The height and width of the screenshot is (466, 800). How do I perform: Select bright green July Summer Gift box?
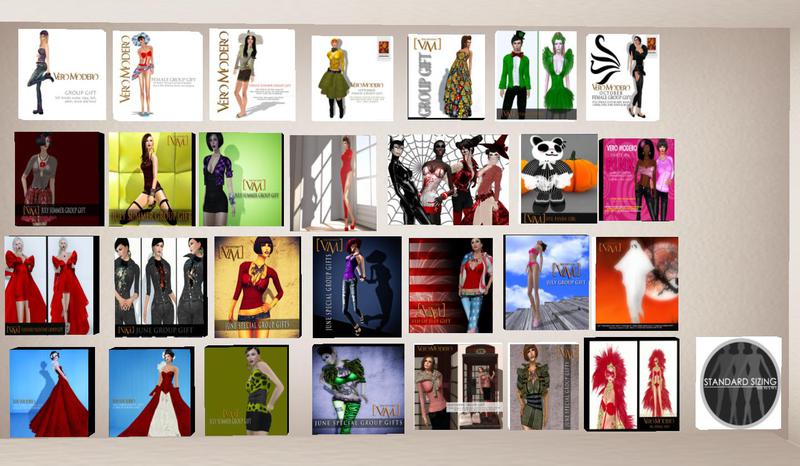tap(241, 179)
